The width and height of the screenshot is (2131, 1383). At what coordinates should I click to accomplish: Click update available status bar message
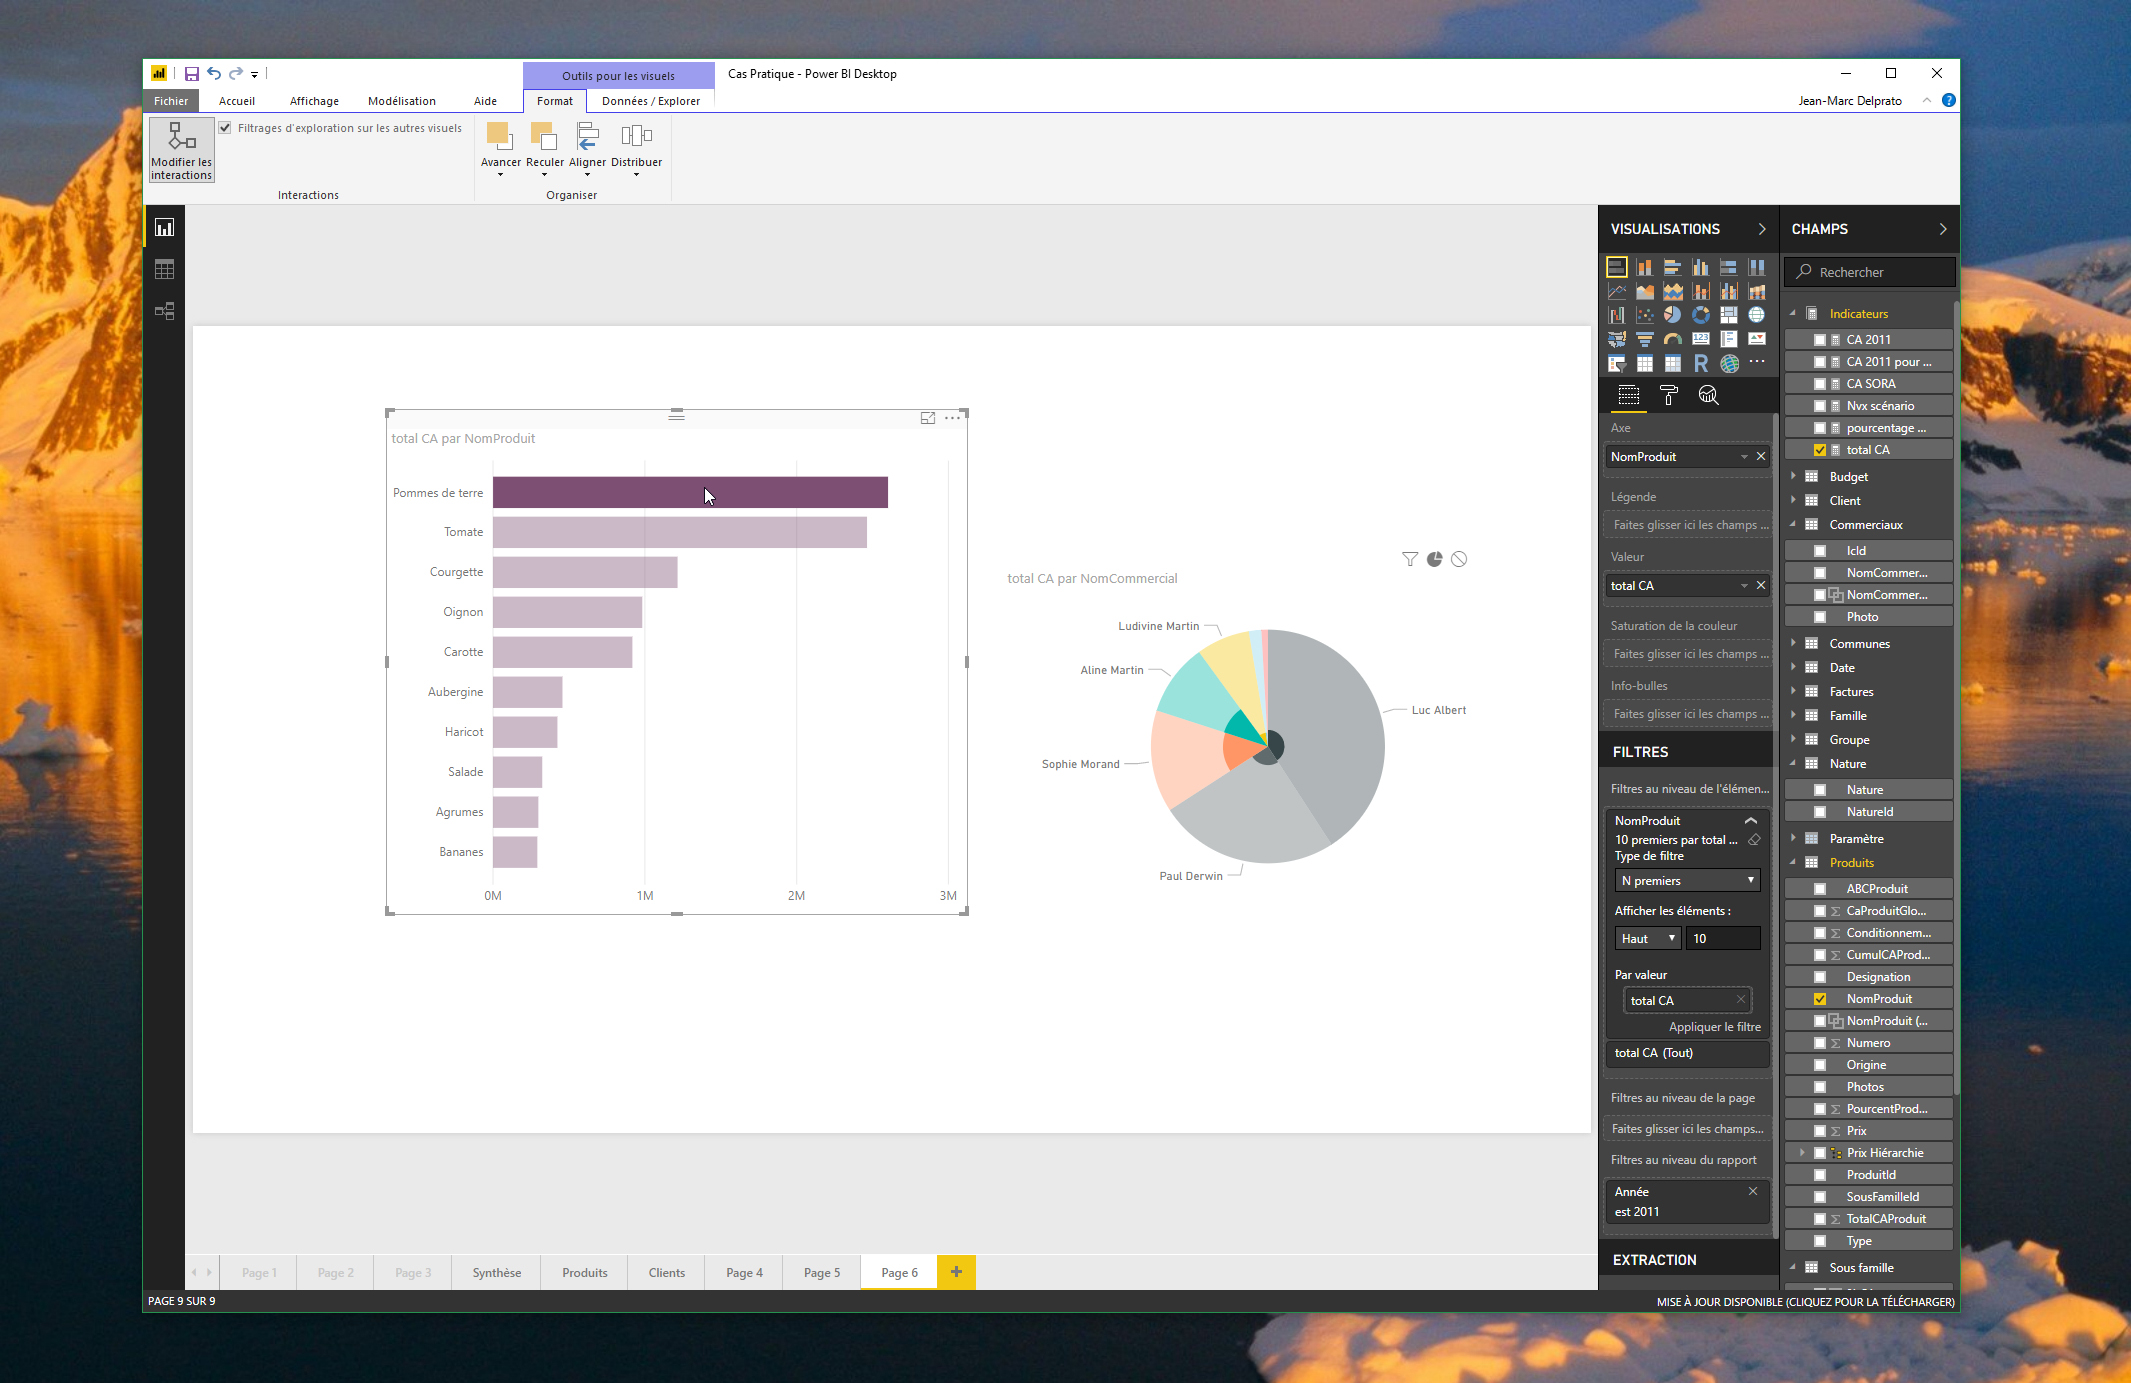1805,1302
